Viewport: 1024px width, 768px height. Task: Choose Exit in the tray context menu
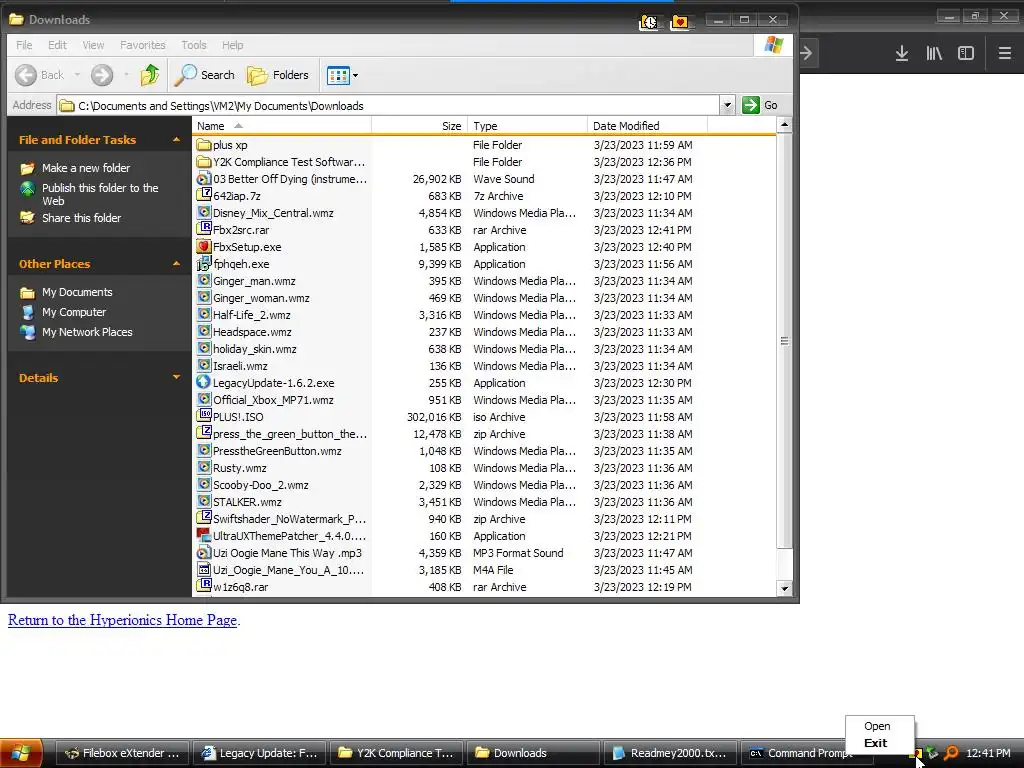tap(875, 743)
